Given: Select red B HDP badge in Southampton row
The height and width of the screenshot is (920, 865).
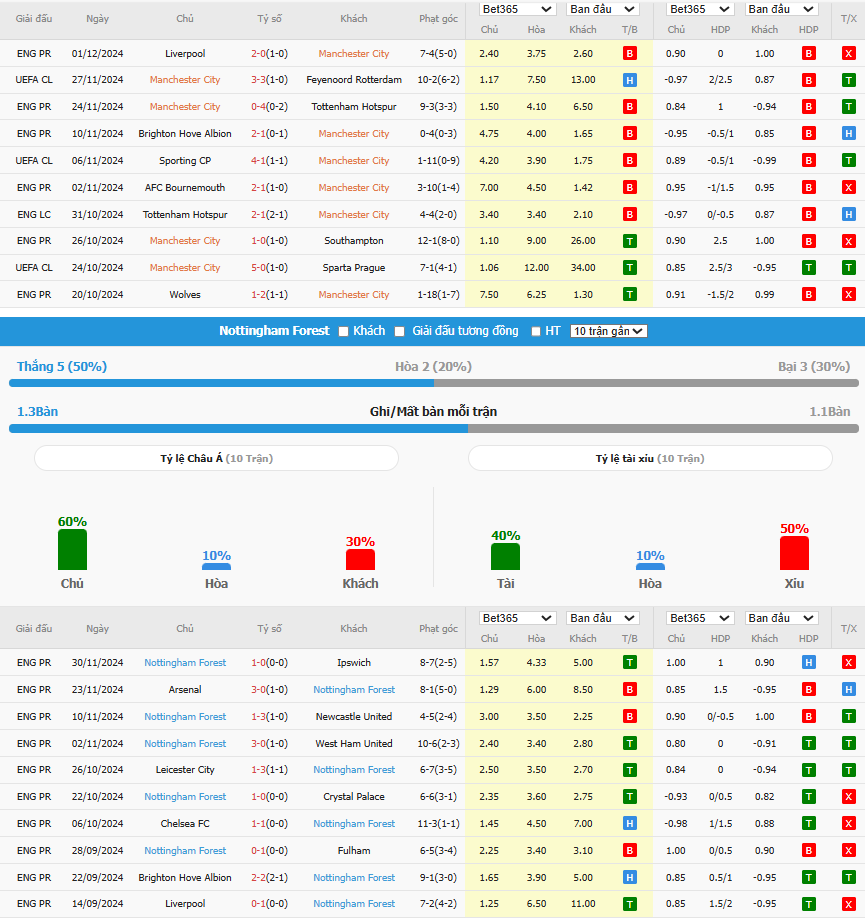Looking at the screenshot, I should 809,241.
